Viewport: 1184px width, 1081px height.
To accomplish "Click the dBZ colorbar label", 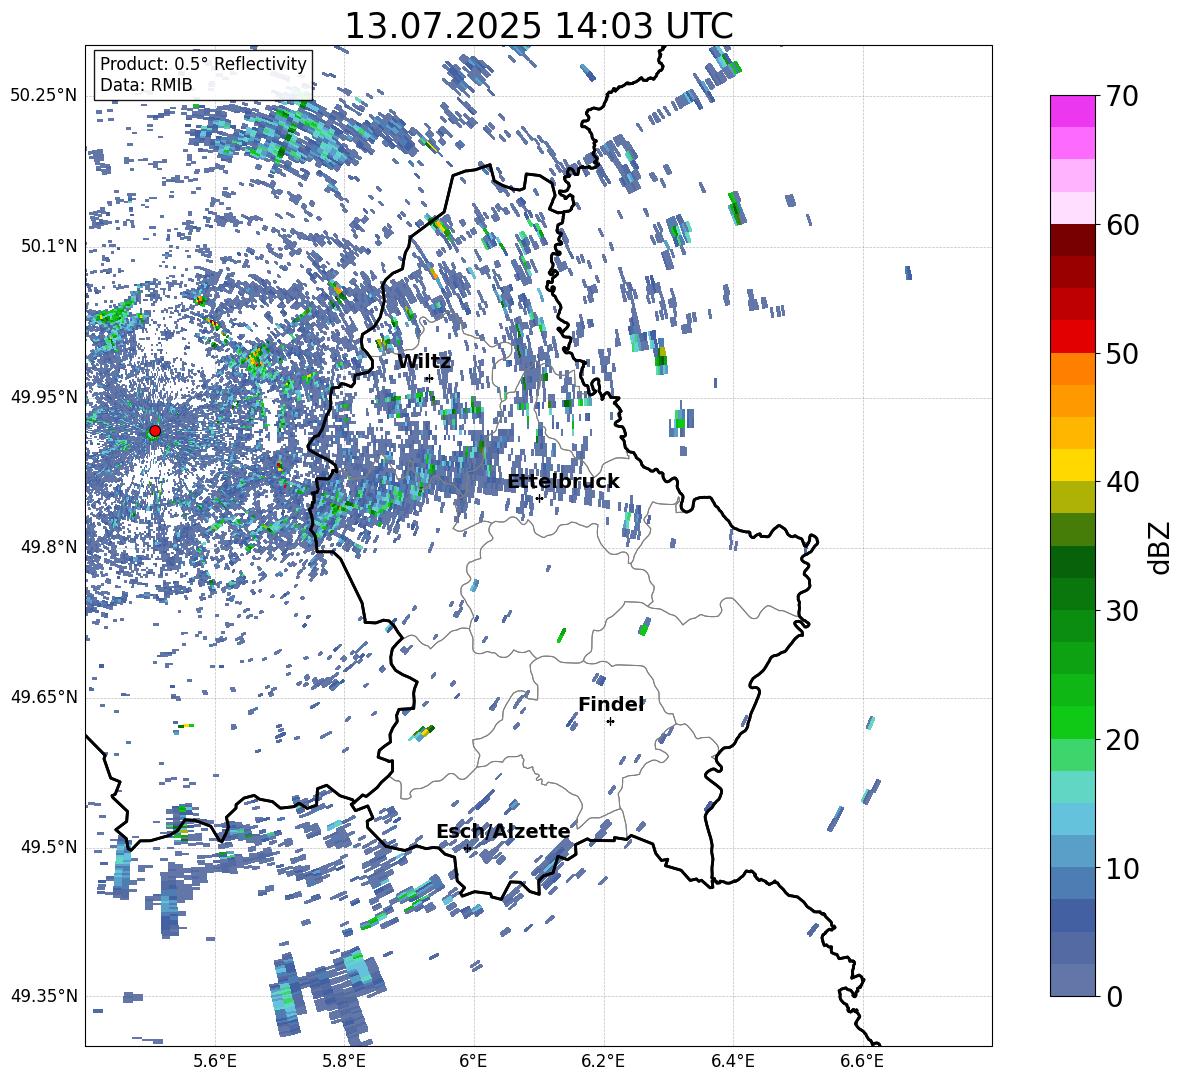I will (x=1161, y=547).
